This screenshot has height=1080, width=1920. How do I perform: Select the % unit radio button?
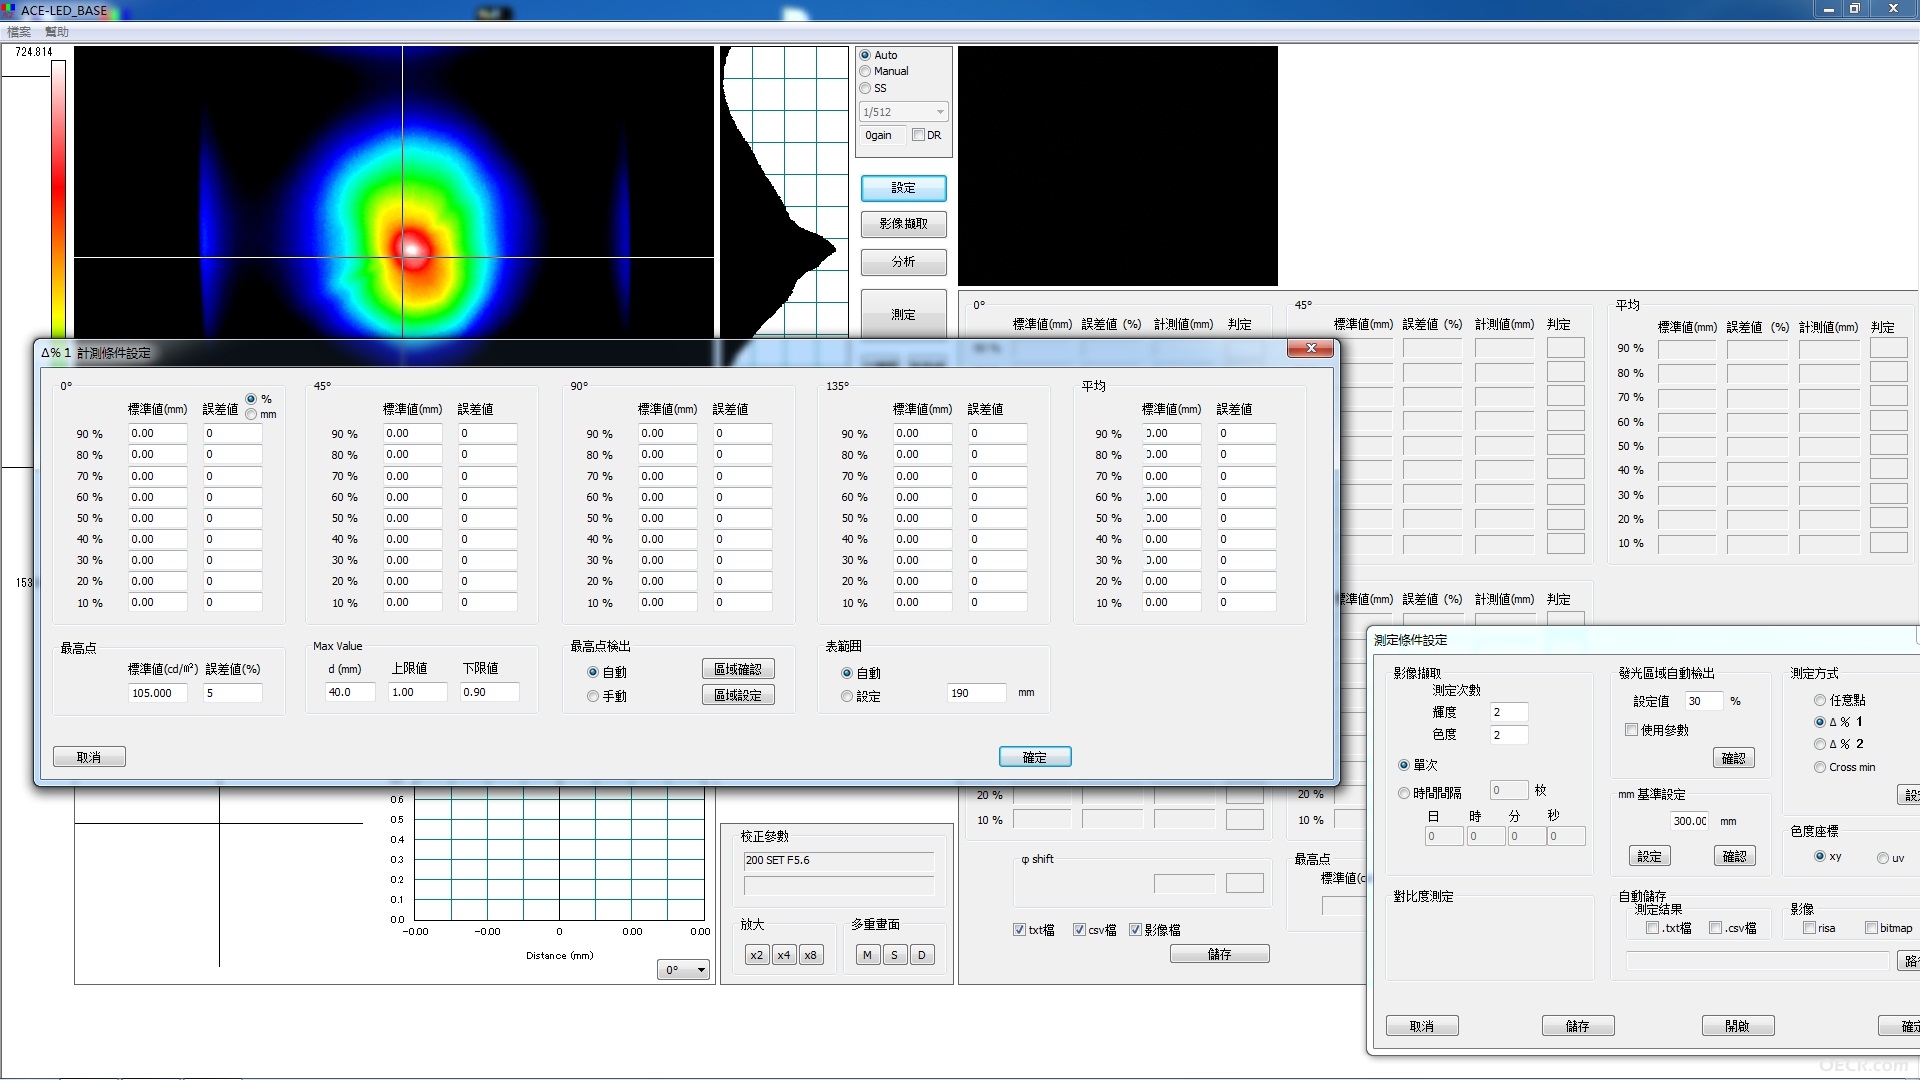[251, 399]
